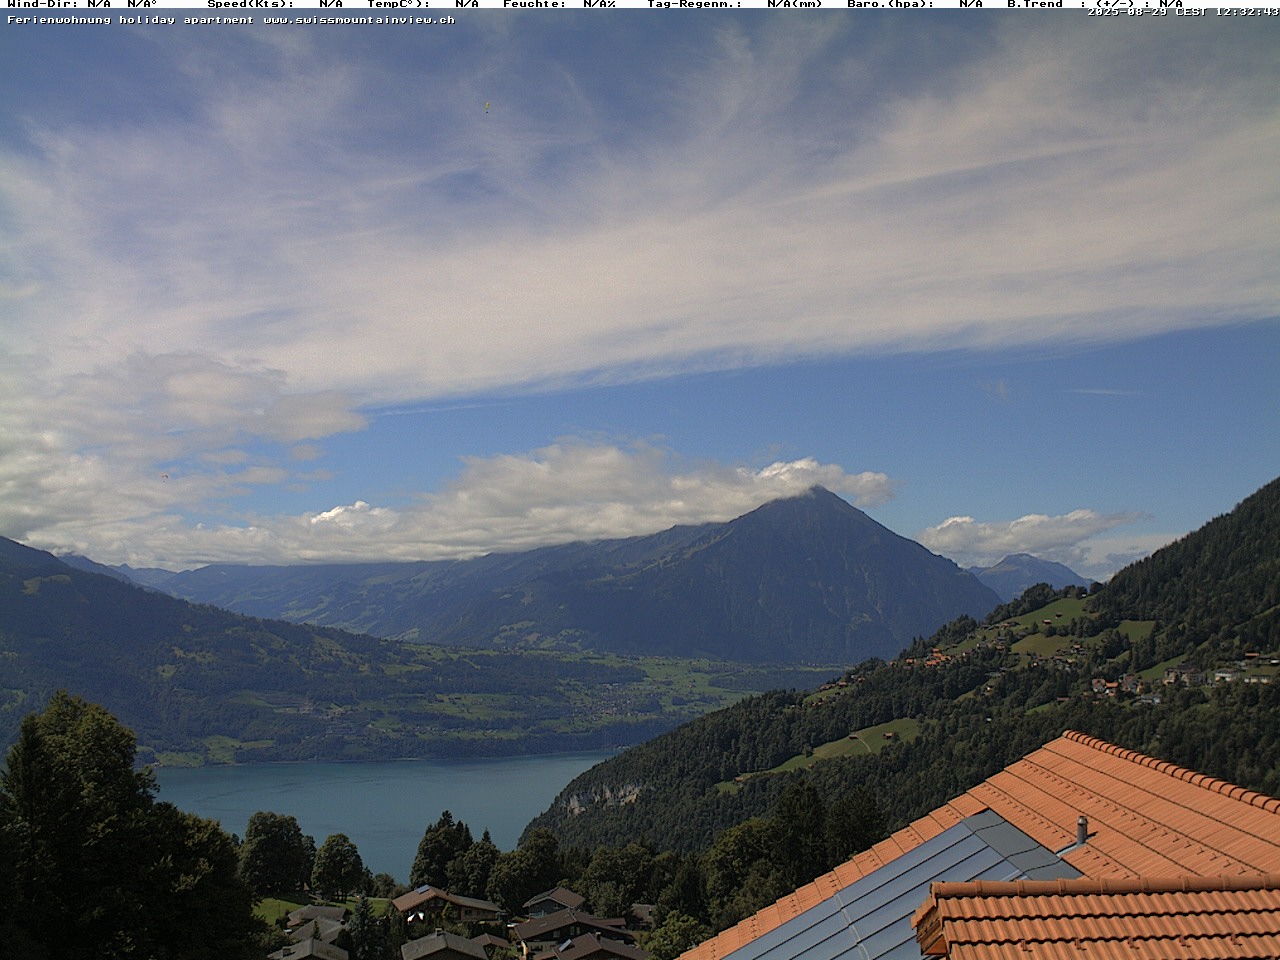
Task: Click the www.swissmountainview.ch address text
Action: (359, 20)
